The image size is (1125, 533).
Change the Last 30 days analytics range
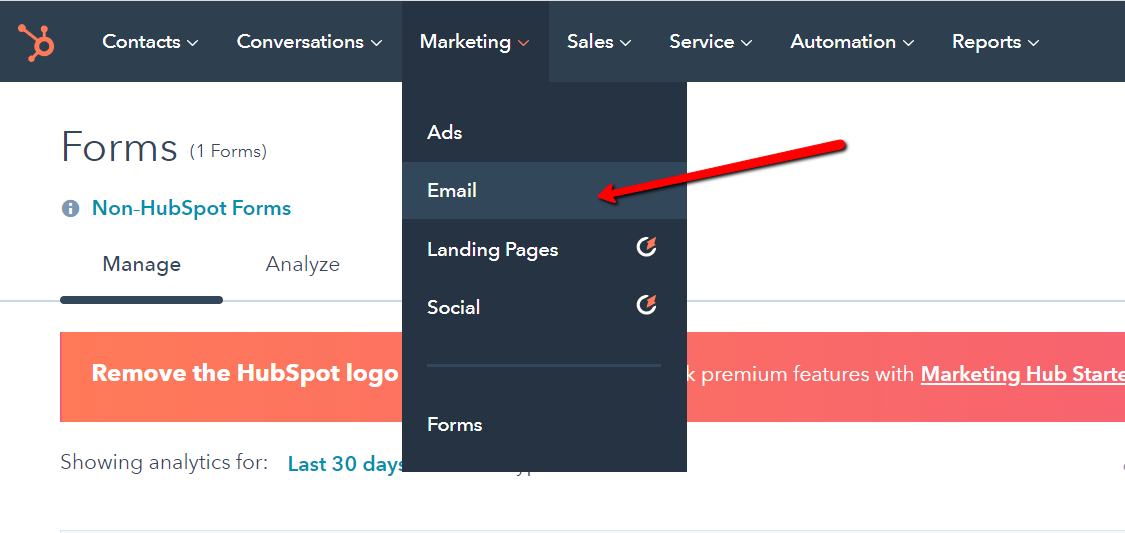click(344, 464)
